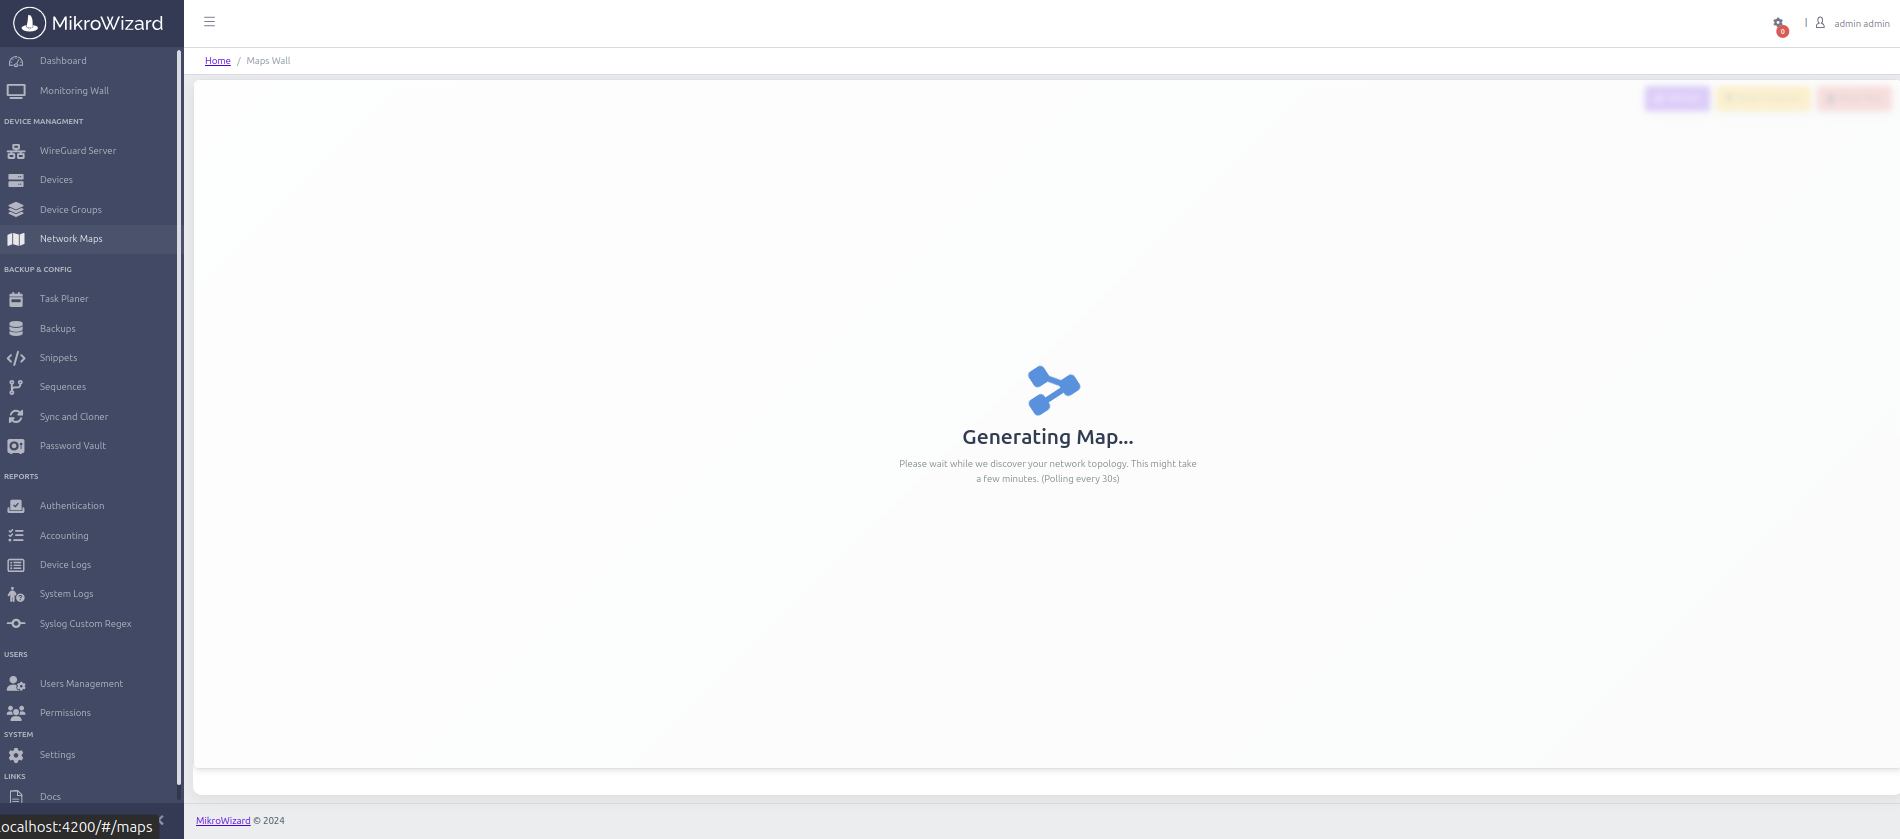The height and width of the screenshot is (839, 1900).
Task: Click the Syslog Custom Regex icon
Action: [16, 624]
